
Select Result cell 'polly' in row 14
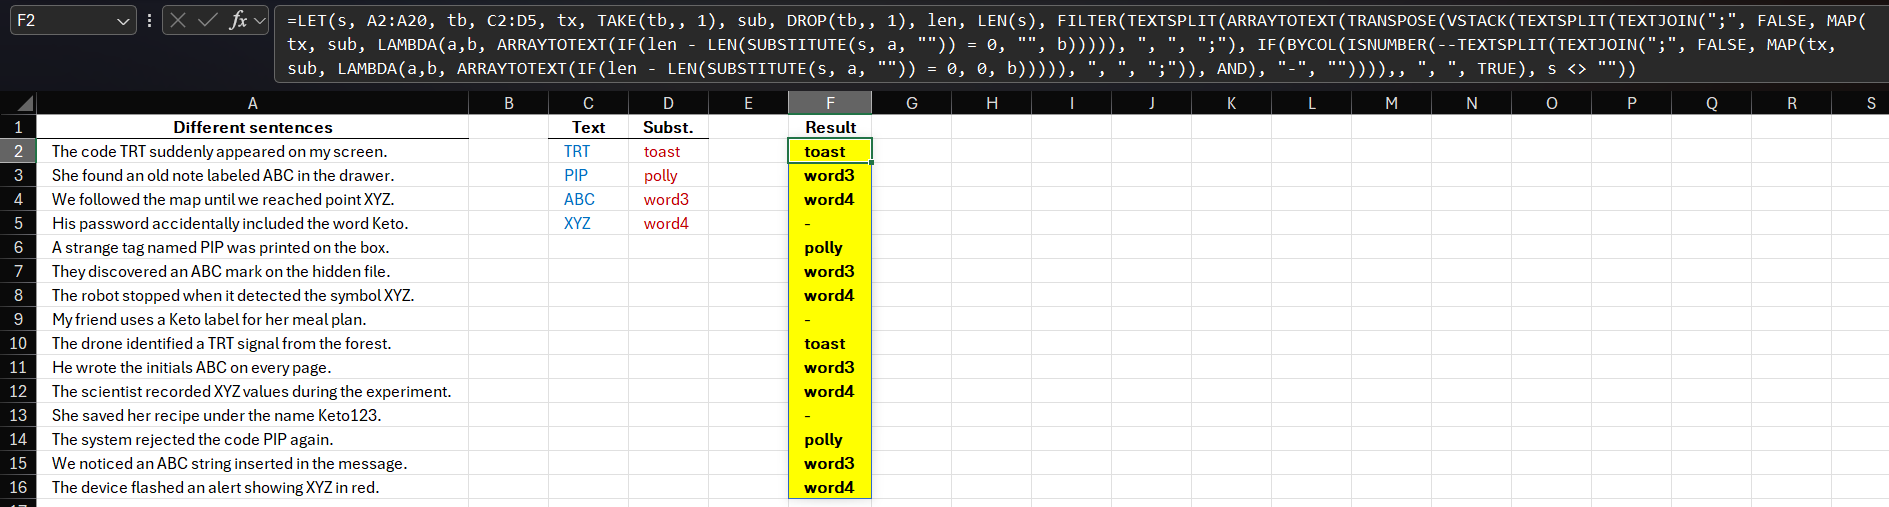click(830, 439)
